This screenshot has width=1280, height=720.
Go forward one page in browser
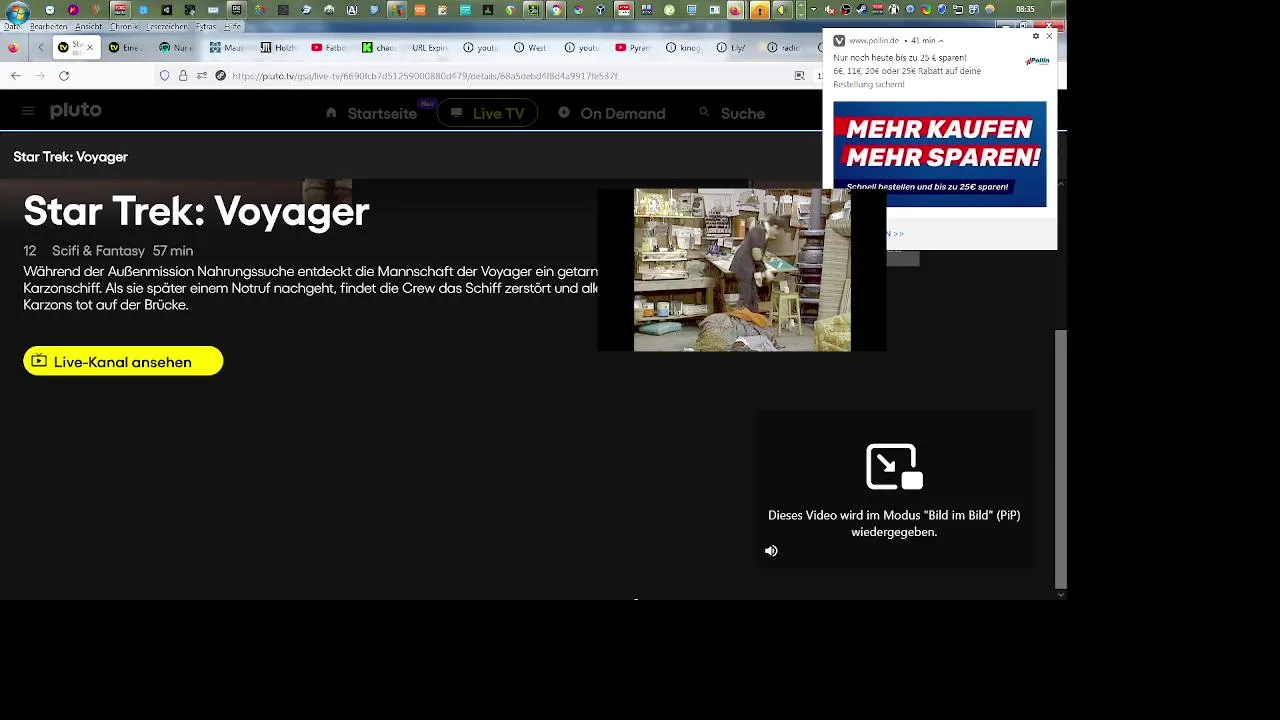40,76
